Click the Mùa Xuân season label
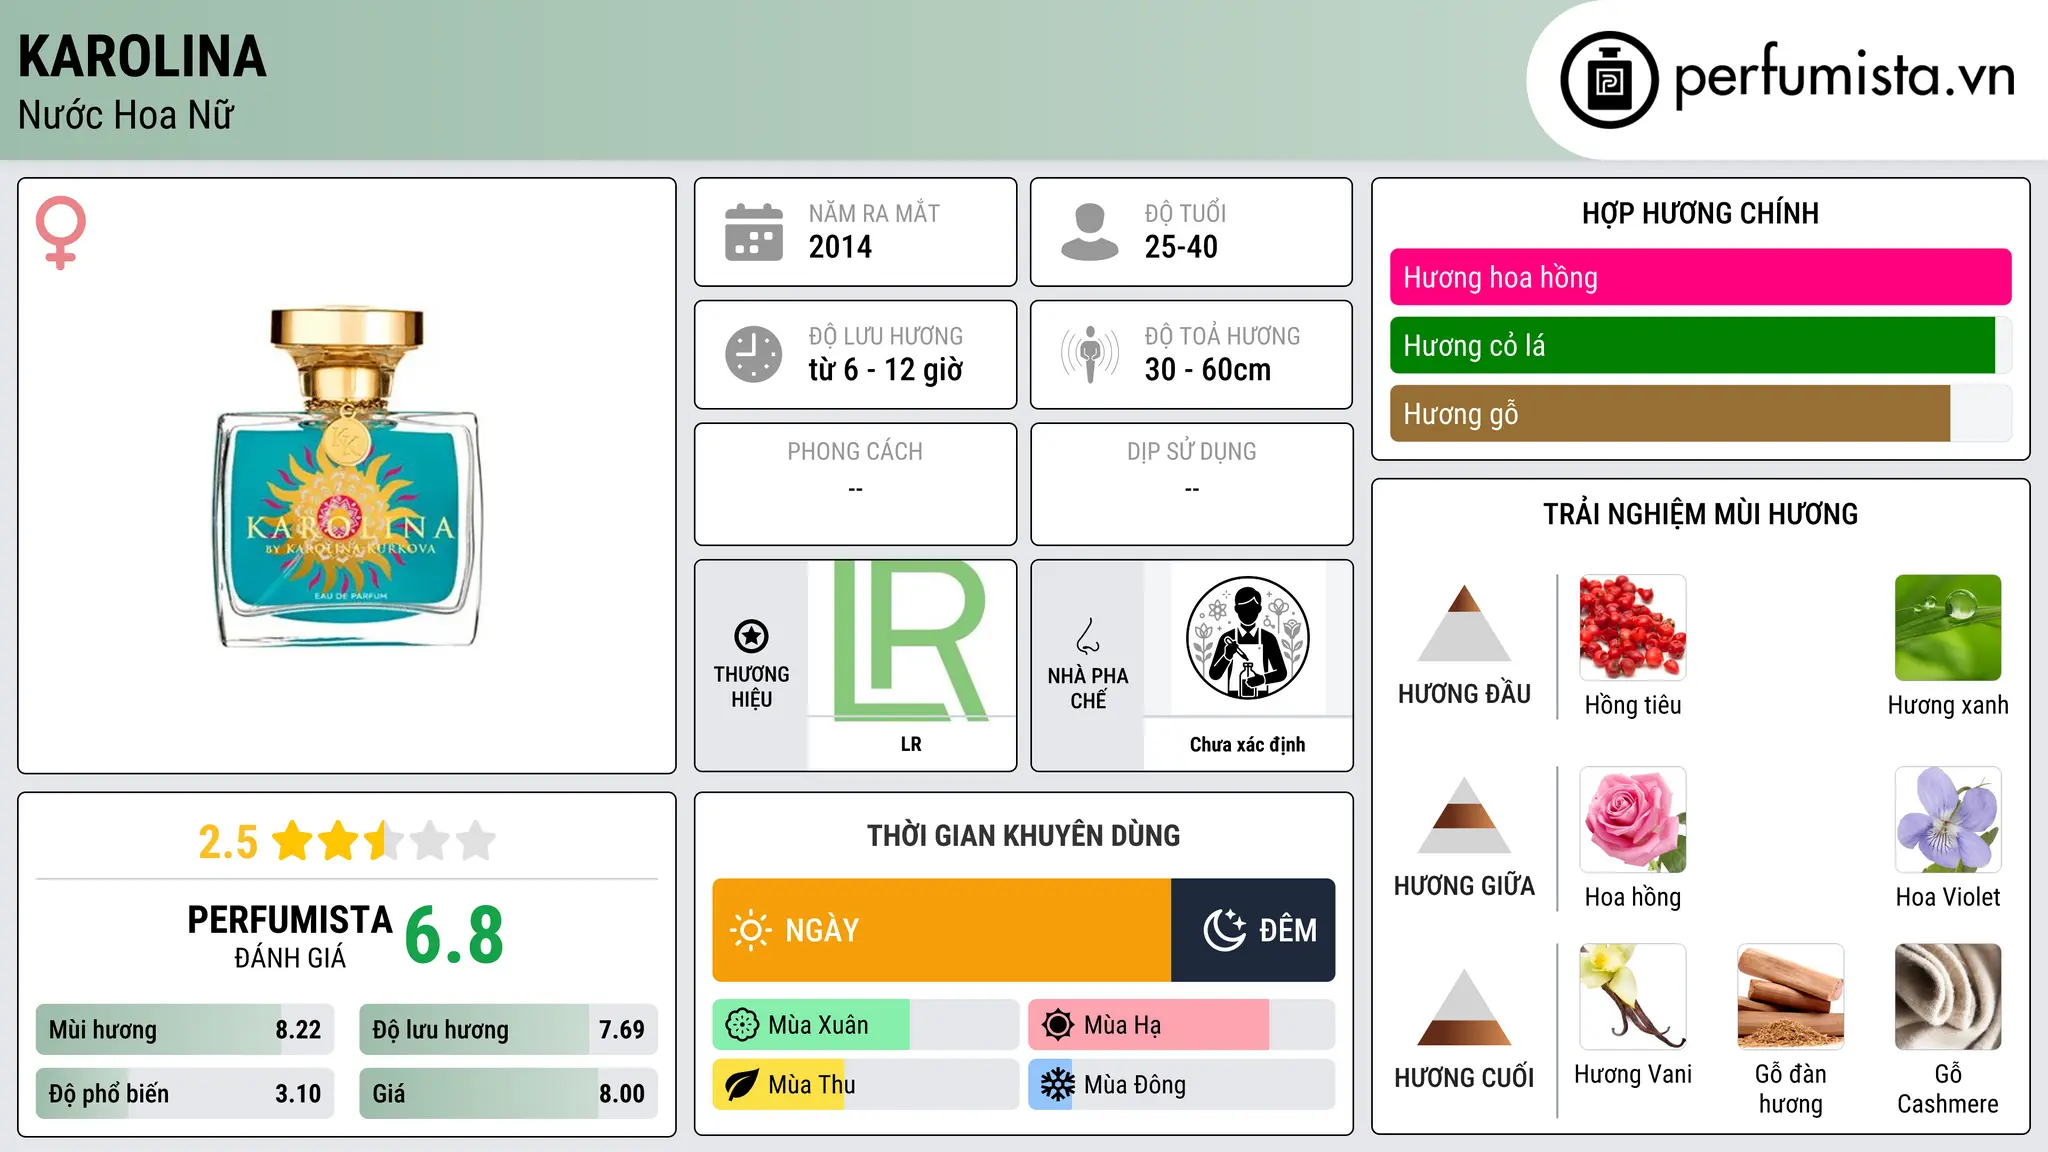The width and height of the screenshot is (2048, 1152). pos(818,1025)
